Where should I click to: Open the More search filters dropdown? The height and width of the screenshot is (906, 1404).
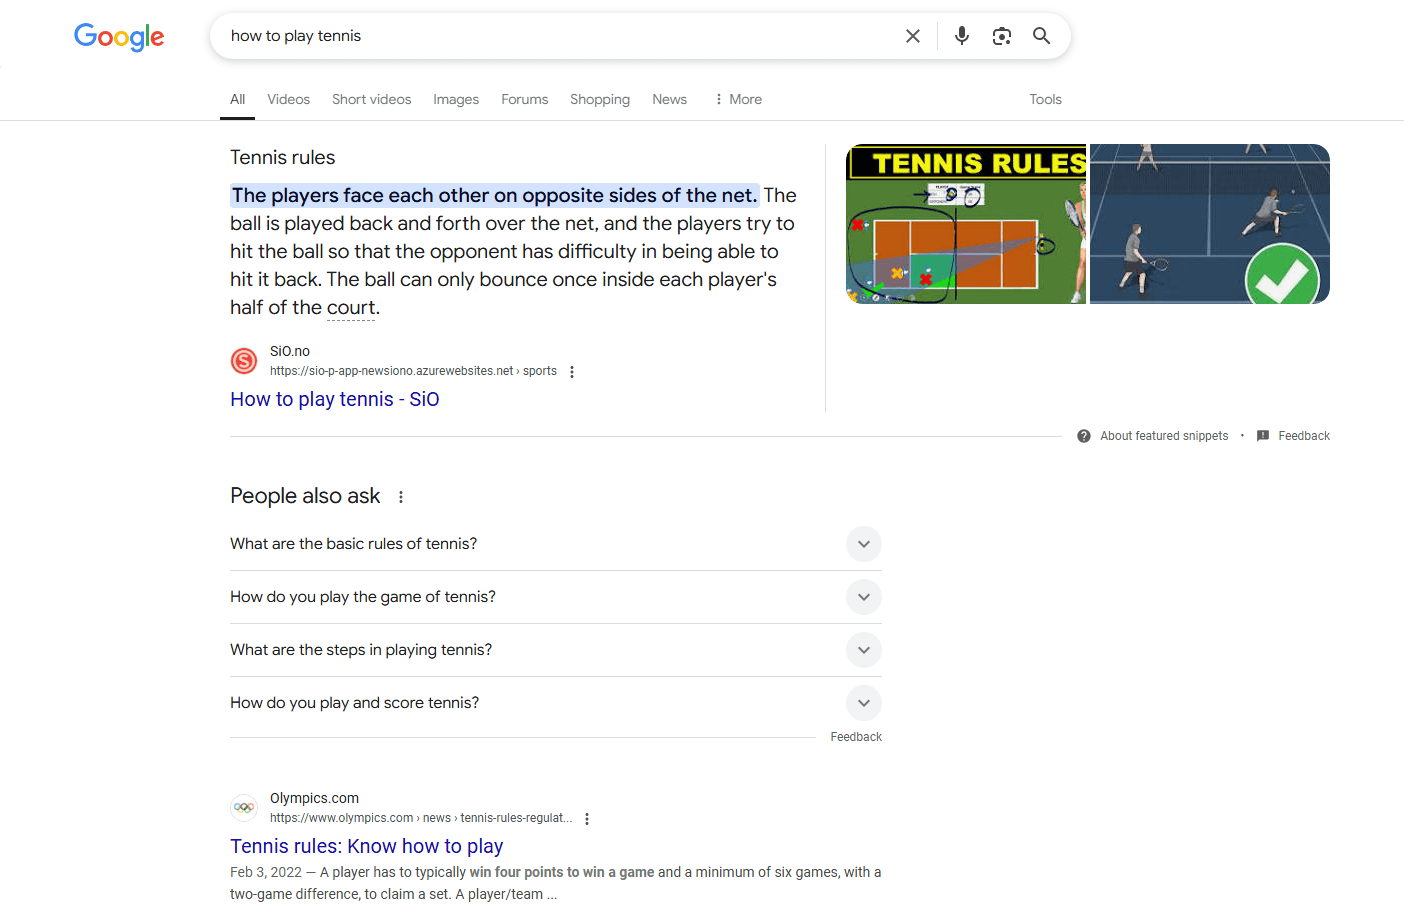point(738,99)
